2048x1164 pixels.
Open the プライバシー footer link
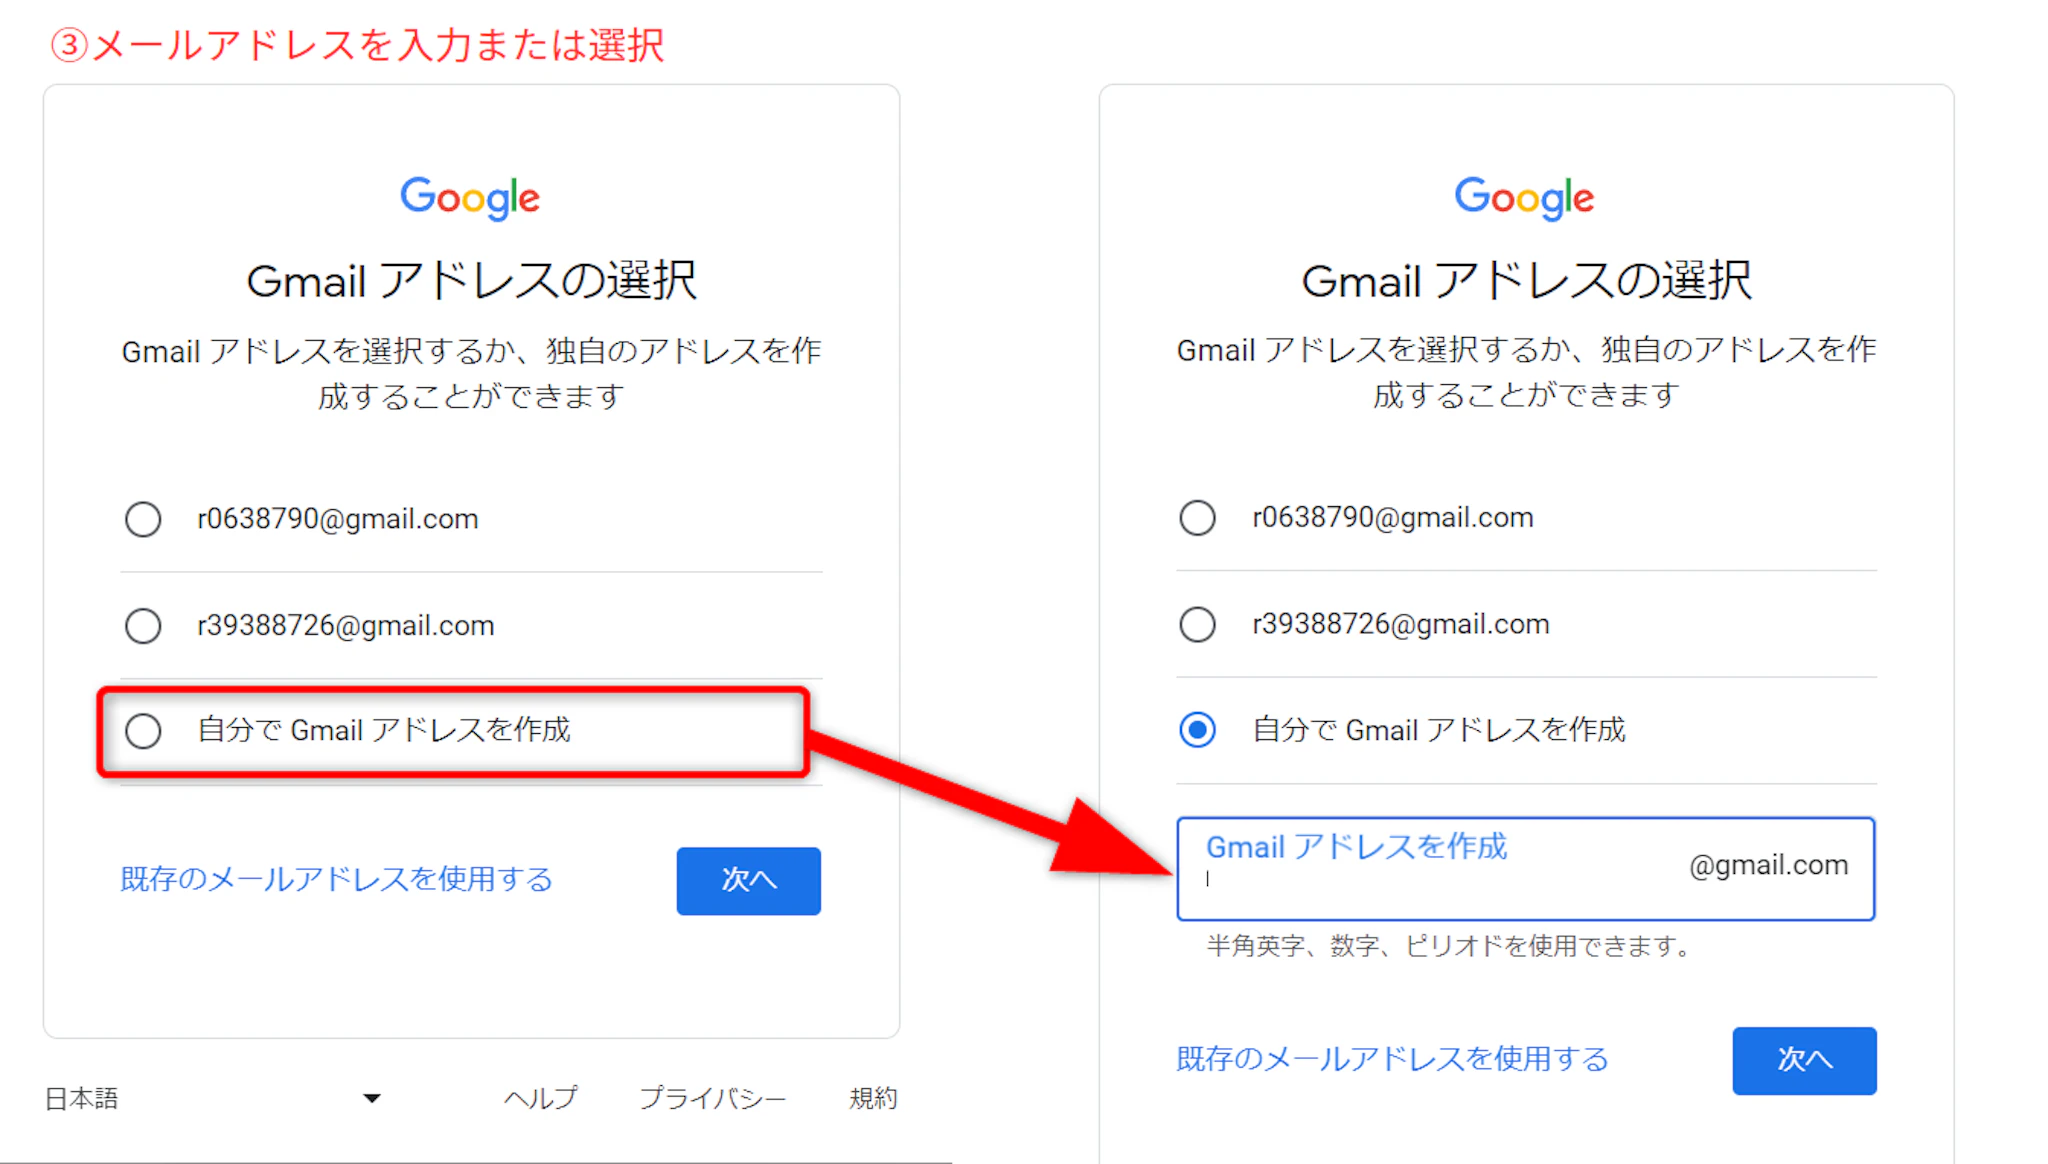[x=712, y=1098]
